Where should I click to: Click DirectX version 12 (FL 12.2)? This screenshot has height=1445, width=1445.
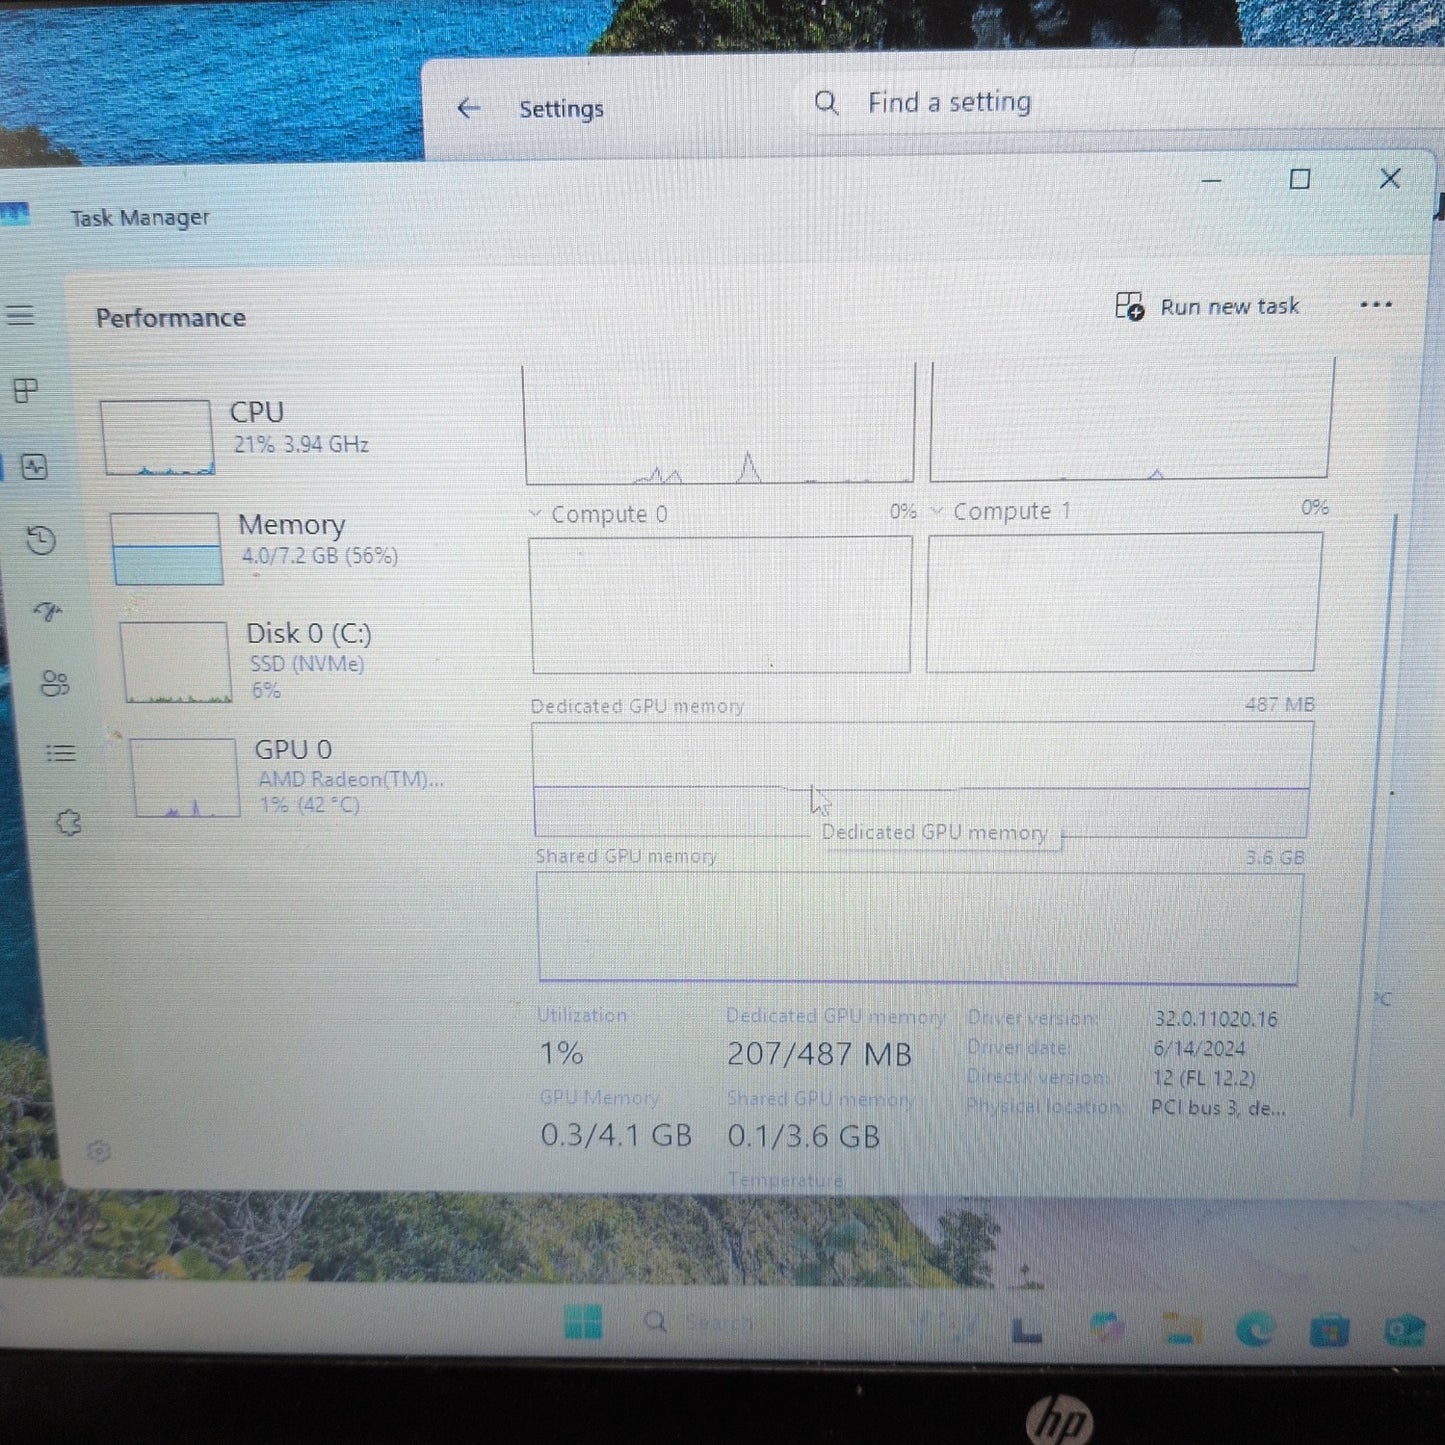click(1203, 1078)
